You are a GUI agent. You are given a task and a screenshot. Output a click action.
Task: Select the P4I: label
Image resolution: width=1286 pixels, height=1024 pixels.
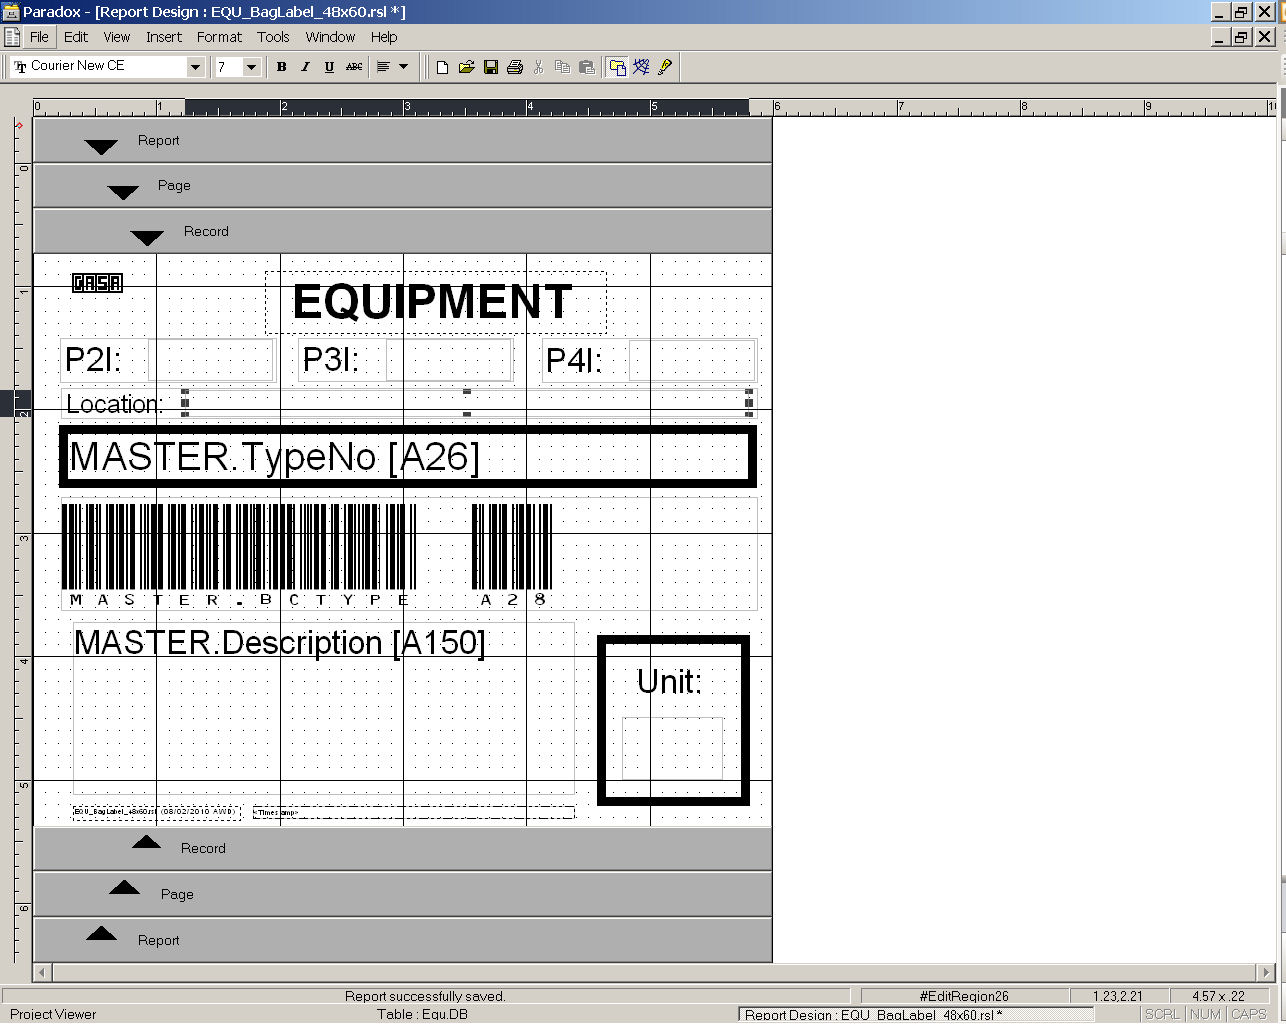[574, 360]
